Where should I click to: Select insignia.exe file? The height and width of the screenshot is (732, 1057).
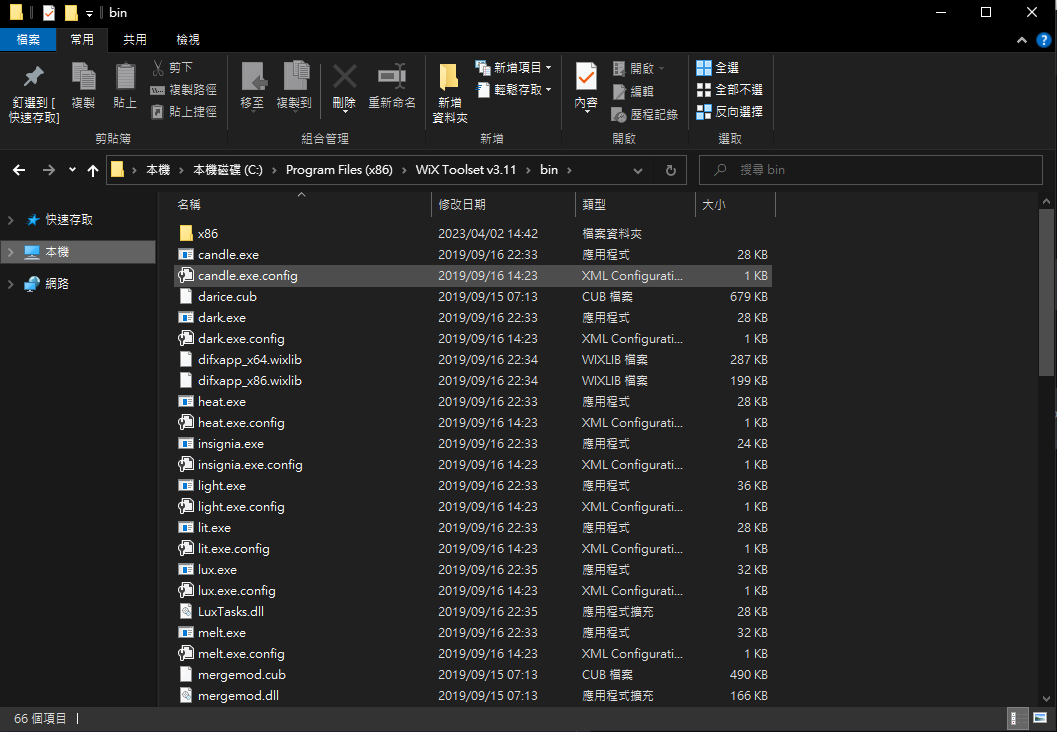(472, 444)
